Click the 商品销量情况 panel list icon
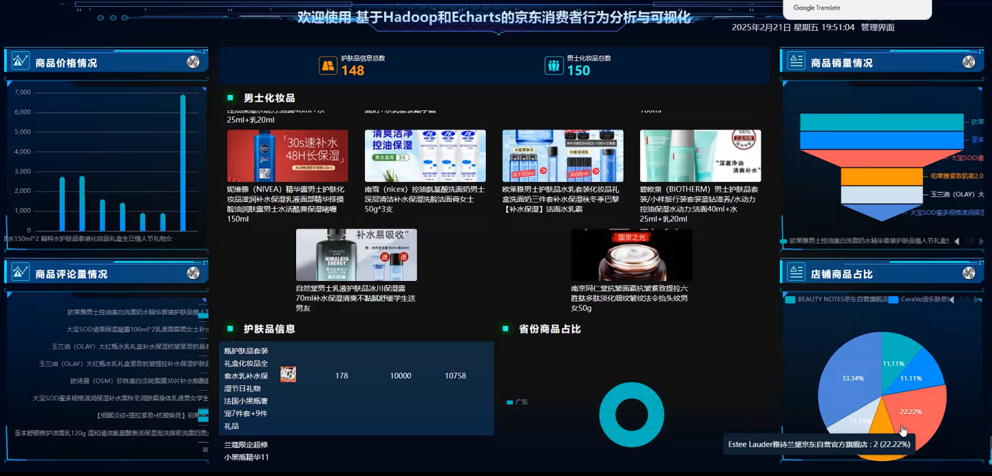 [796, 61]
